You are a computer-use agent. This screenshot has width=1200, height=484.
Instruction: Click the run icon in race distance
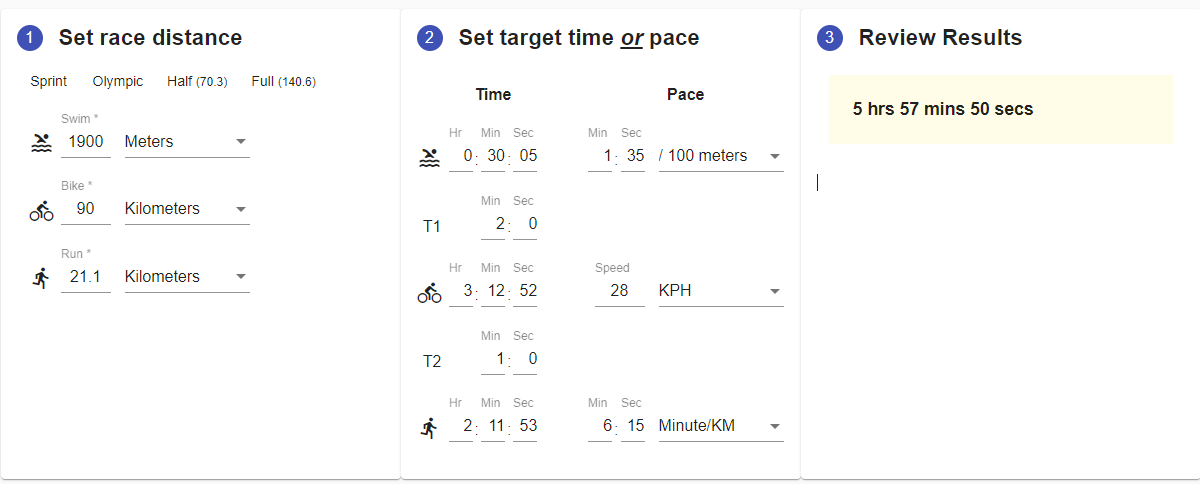(x=41, y=278)
